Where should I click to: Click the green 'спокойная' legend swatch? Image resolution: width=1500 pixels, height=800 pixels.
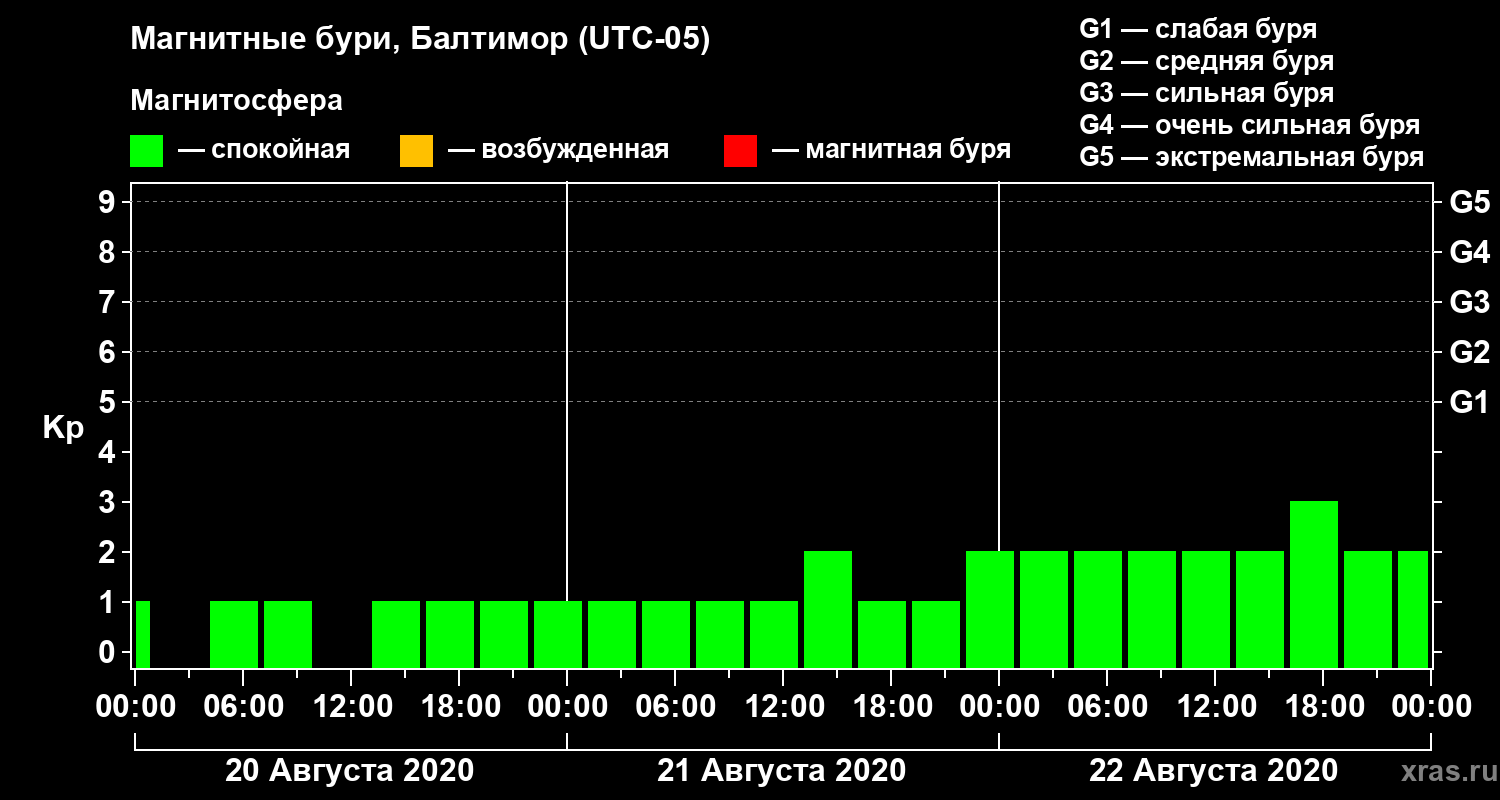point(146,151)
